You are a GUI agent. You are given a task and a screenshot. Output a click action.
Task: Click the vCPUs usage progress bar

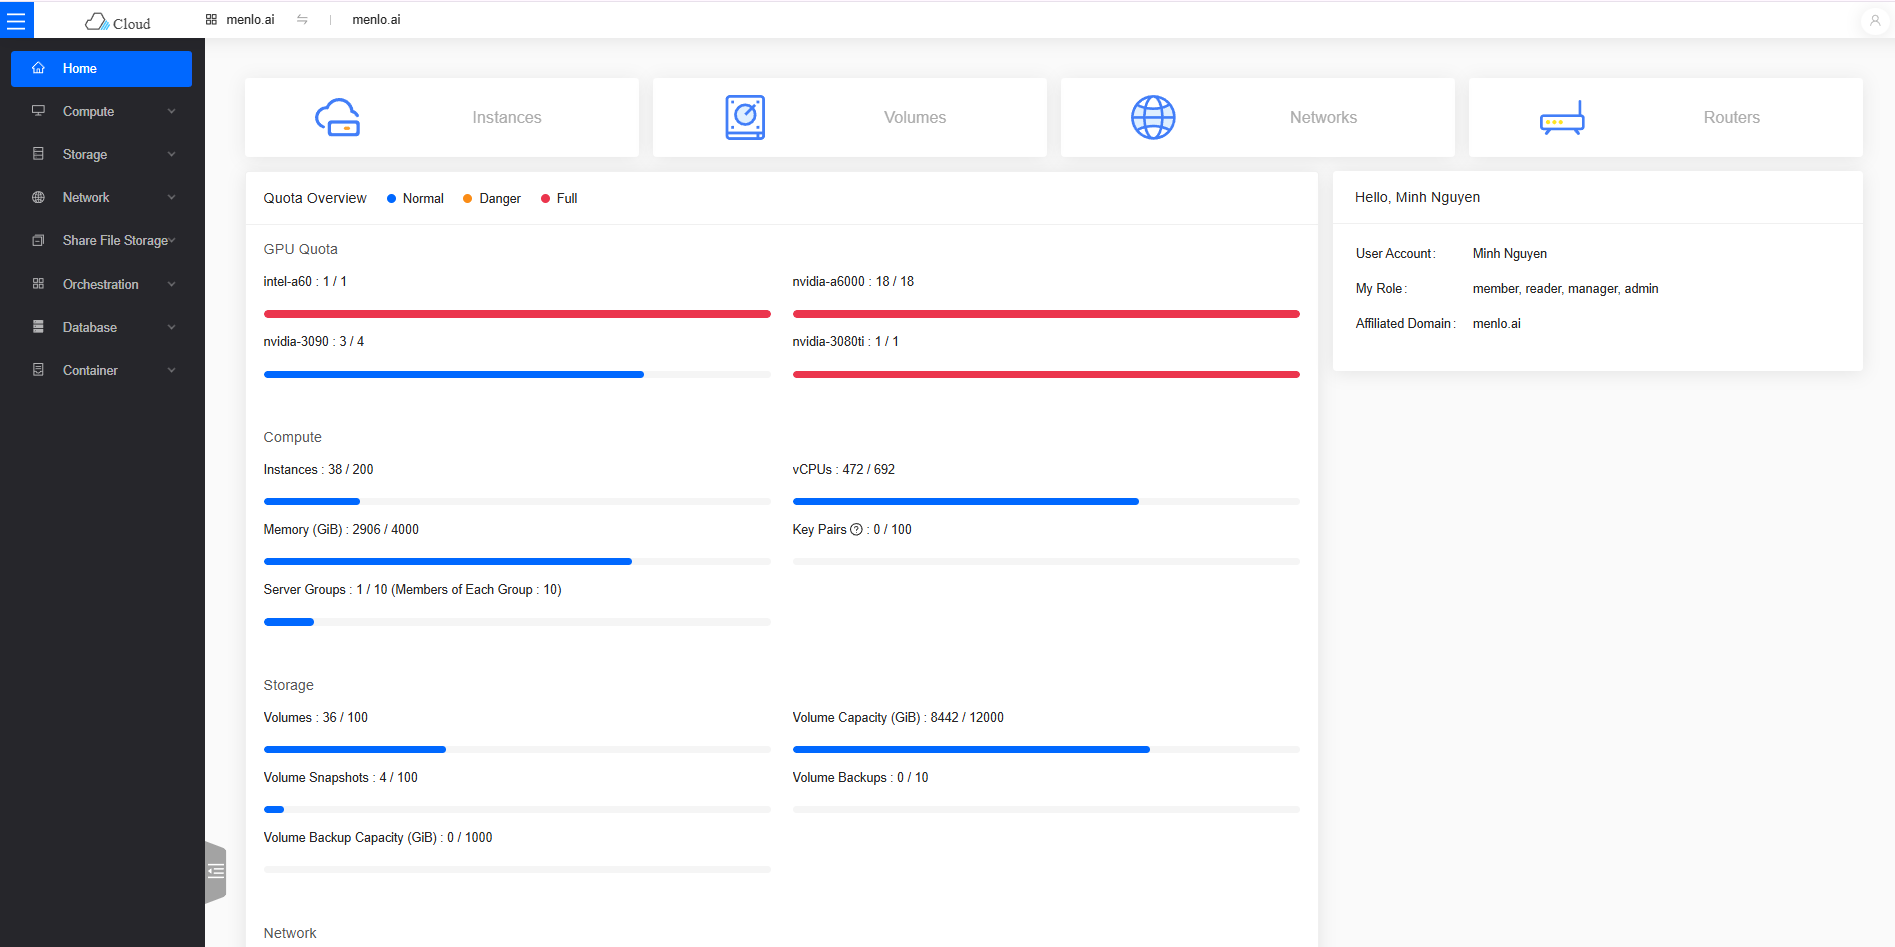(1045, 501)
